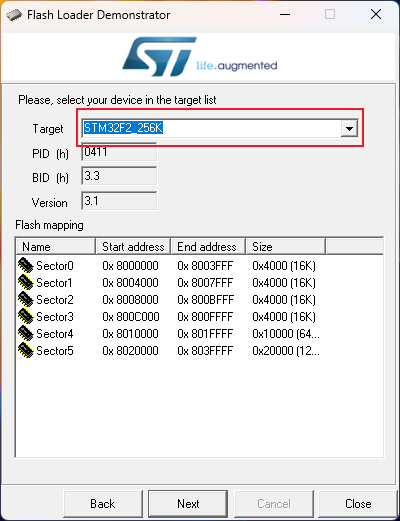Viewport: 400px width, 521px height.
Task: Click the Close button at bottom
Action: point(358,504)
